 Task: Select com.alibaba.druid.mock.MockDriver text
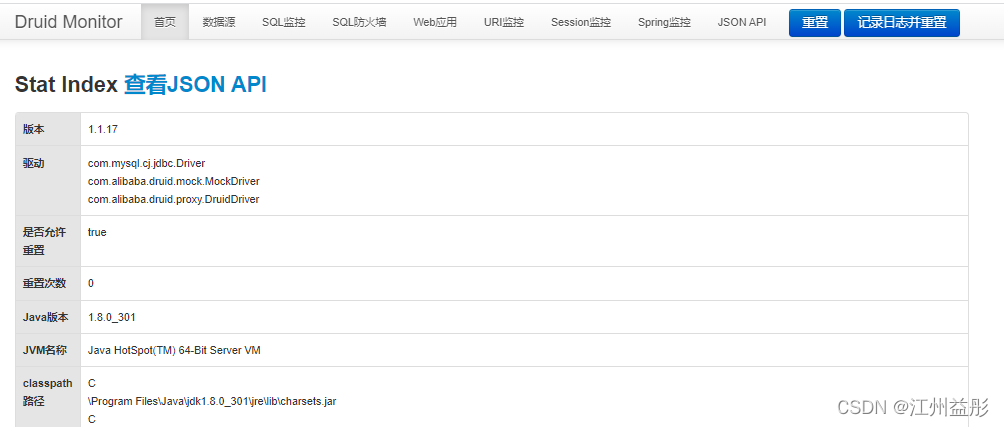pyautogui.click(x=174, y=181)
